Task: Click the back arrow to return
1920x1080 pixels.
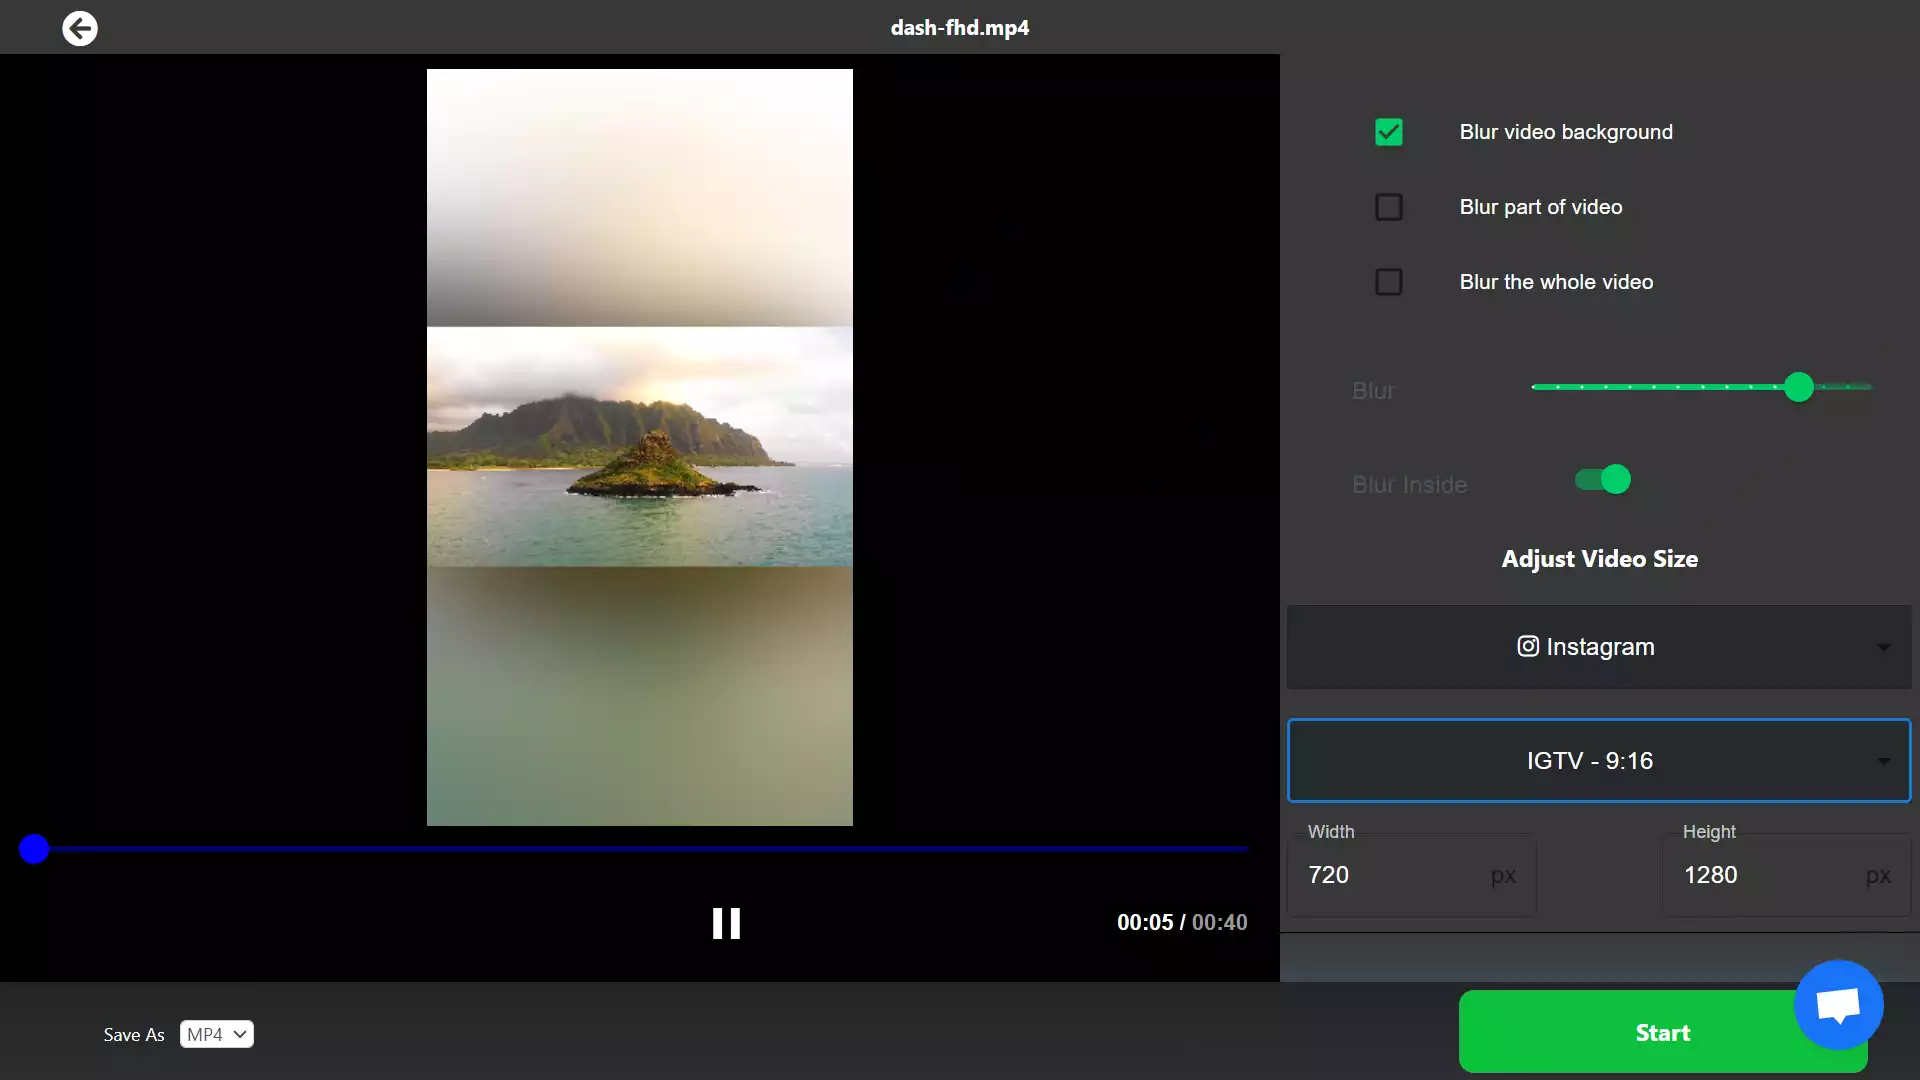Action: click(x=80, y=28)
